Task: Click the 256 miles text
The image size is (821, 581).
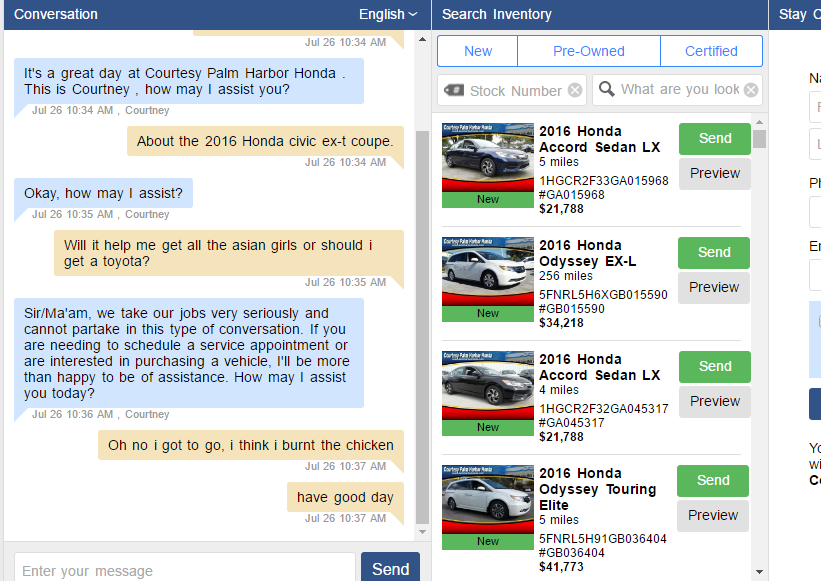Action: (566, 276)
